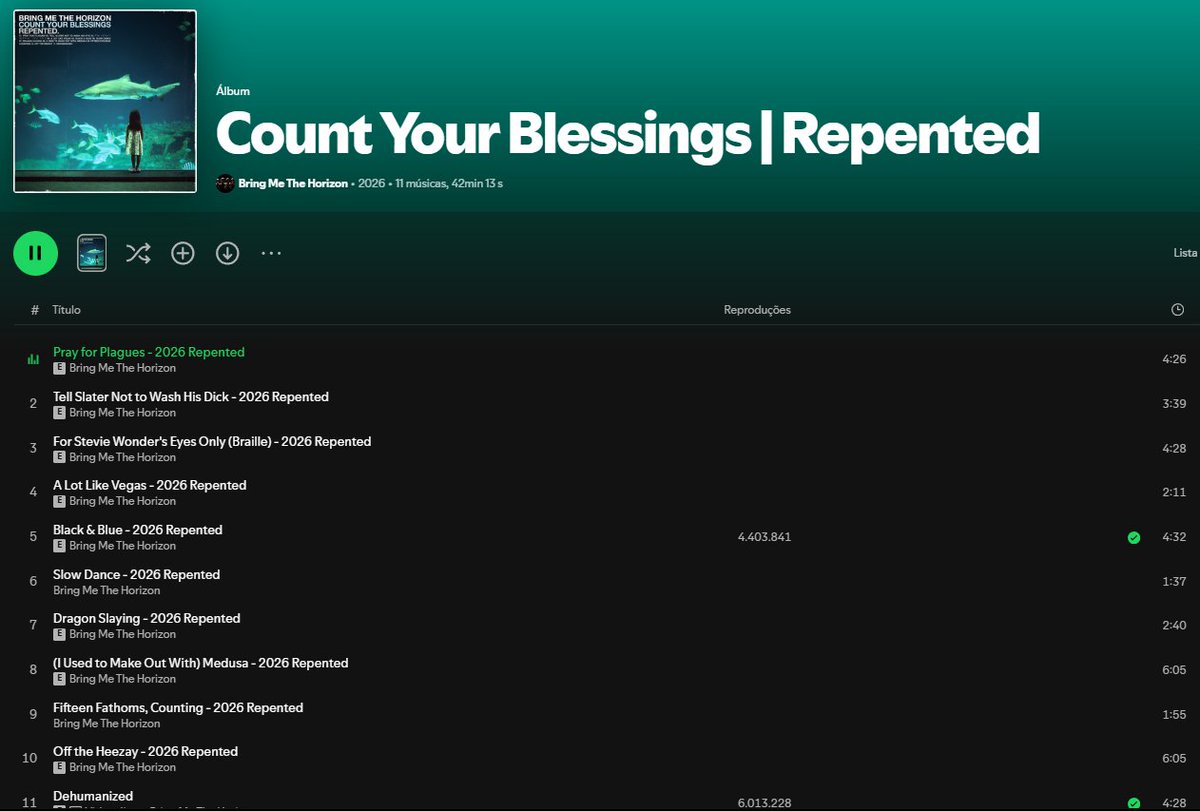Select Fifteen Fathoms, Counting - 2026 Repented
The height and width of the screenshot is (811, 1200).
click(178, 707)
